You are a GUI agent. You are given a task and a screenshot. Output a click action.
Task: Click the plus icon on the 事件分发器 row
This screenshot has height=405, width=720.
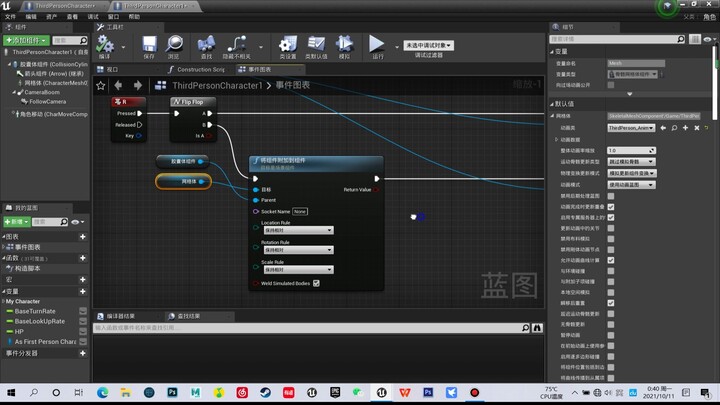(x=83, y=353)
